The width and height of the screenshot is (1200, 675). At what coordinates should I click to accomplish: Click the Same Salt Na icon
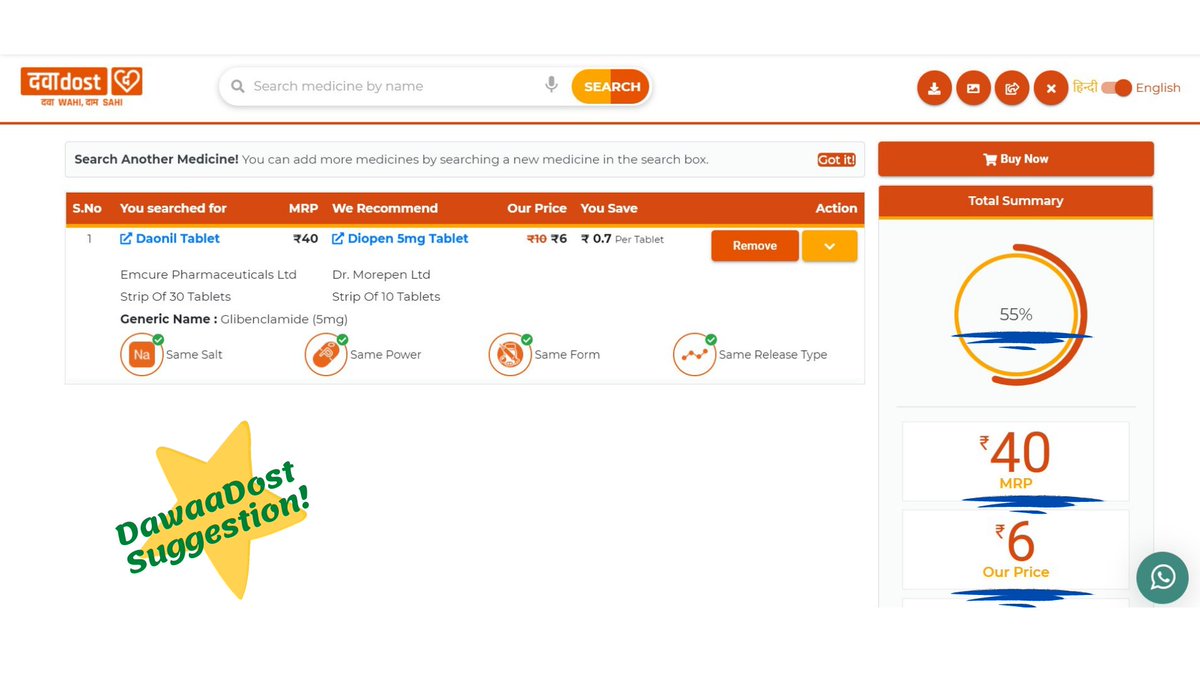pos(141,355)
